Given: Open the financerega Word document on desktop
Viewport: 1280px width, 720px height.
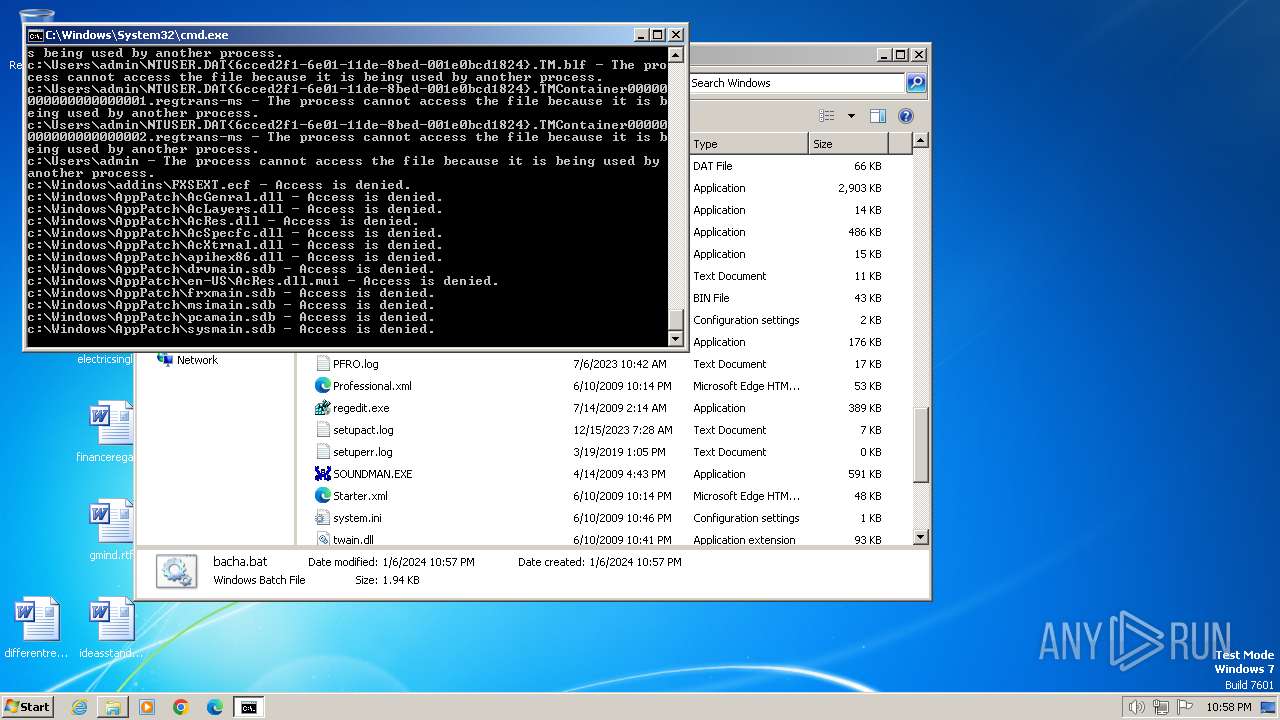Looking at the screenshot, I should [111, 432].
